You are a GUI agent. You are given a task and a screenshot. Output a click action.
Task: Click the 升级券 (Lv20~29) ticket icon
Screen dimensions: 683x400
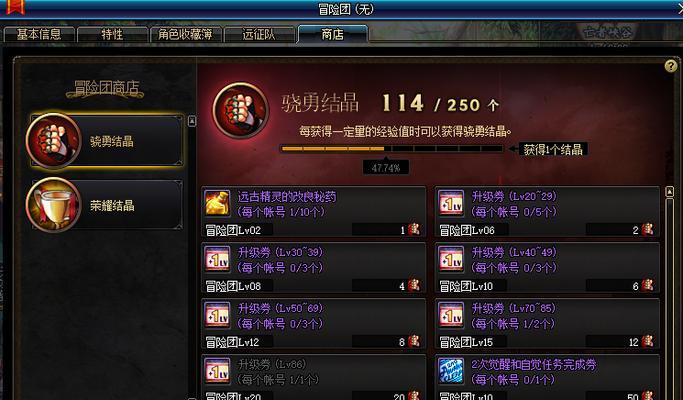tap(451, 203)
